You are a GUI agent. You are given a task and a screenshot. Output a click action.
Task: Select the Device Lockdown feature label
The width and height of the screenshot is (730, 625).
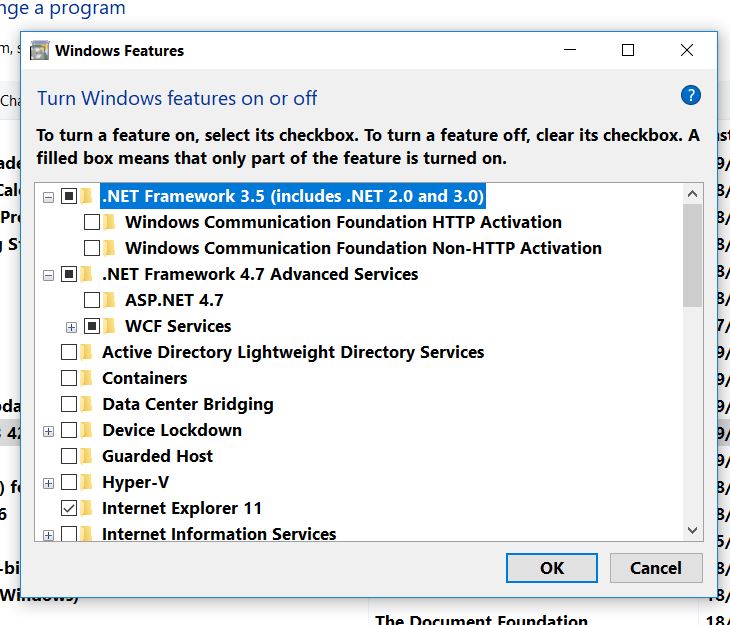tap(172, 430)
